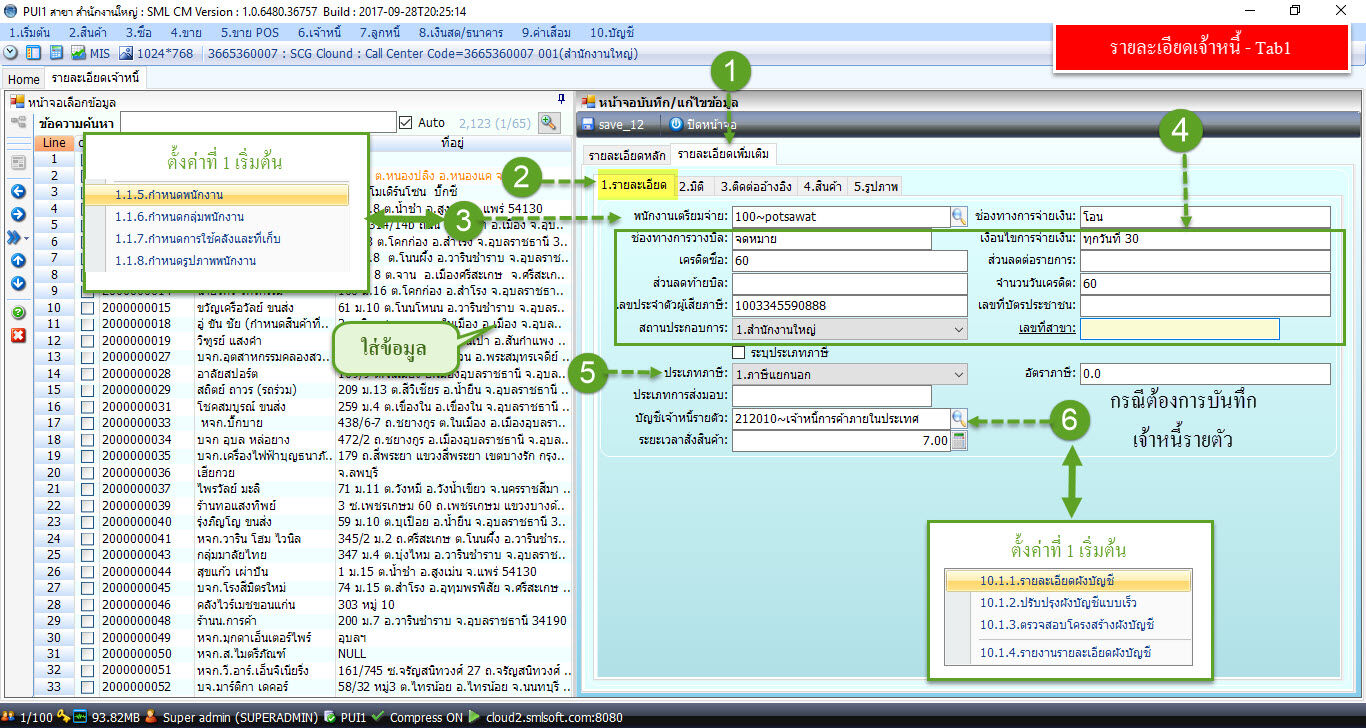
Task: Click the panel layout icon in toolbar
Action: pyautogui.click(x=33, y=53)
